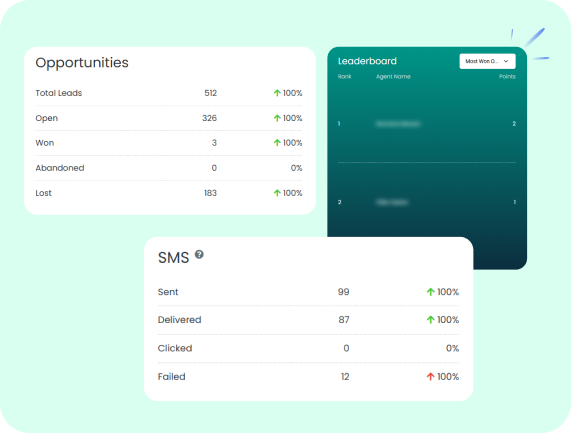This screenshot has width=571, height=433.
Task: Click the green arrow on the Open row
Action: [x=277, y=118]
